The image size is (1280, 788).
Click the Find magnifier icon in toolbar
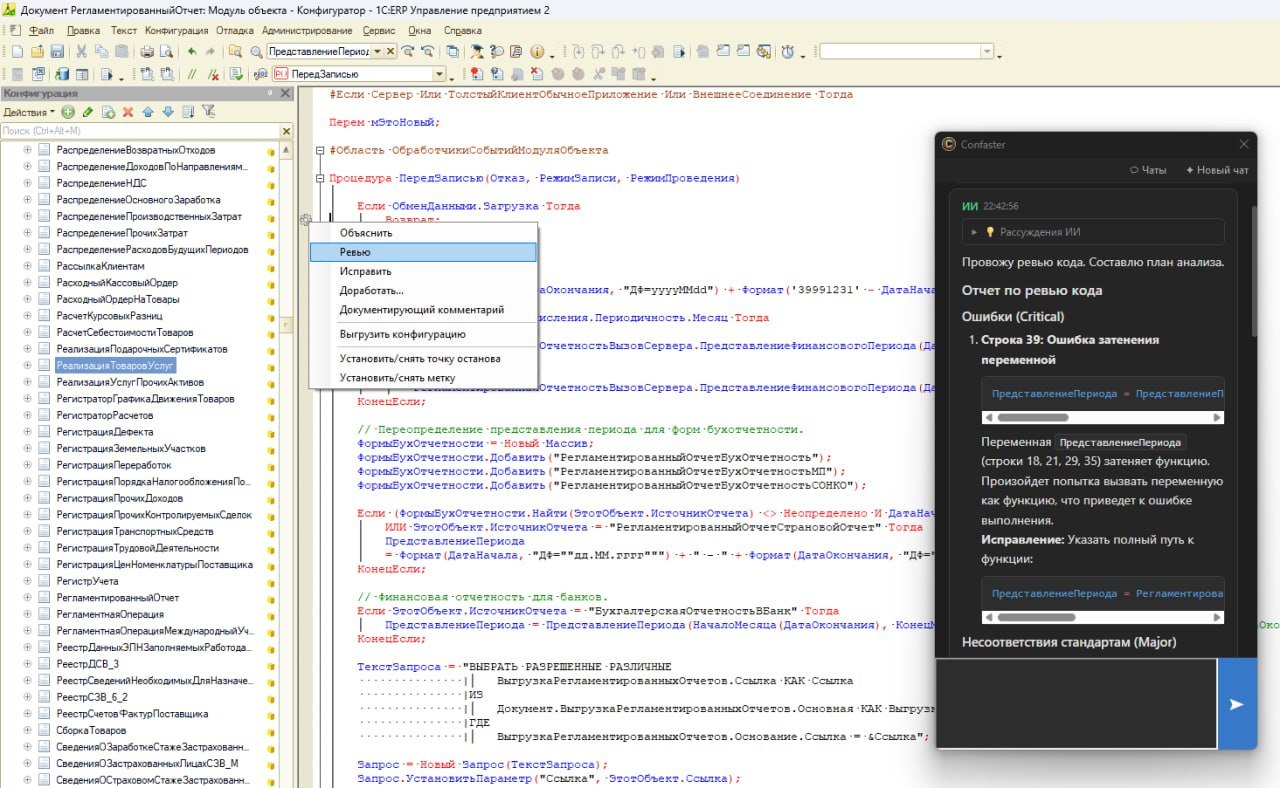tap(256, 51)
